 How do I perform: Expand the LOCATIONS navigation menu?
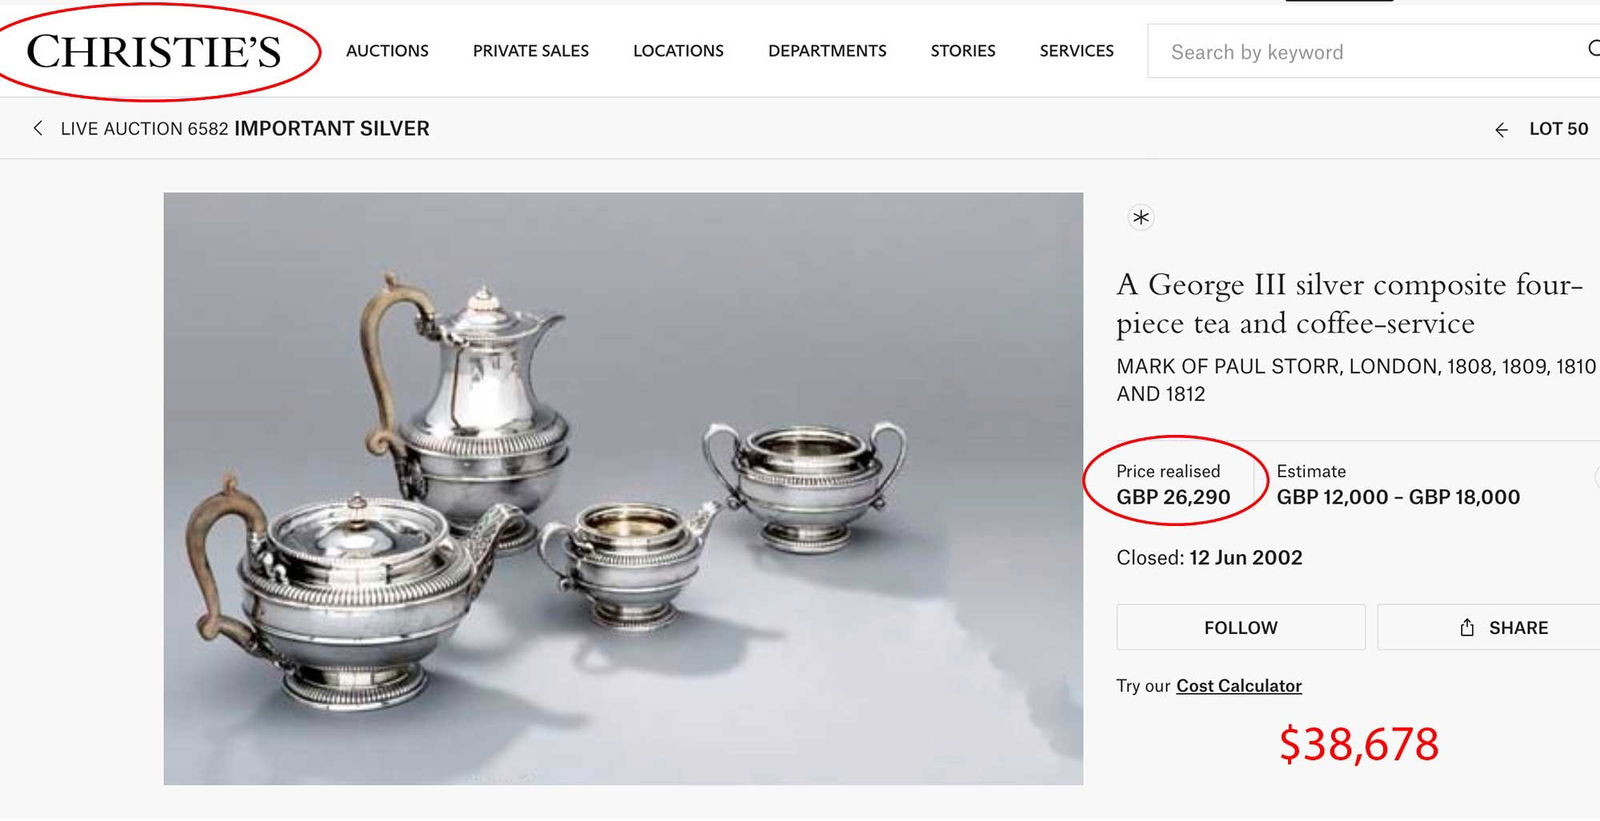(677, 51)
